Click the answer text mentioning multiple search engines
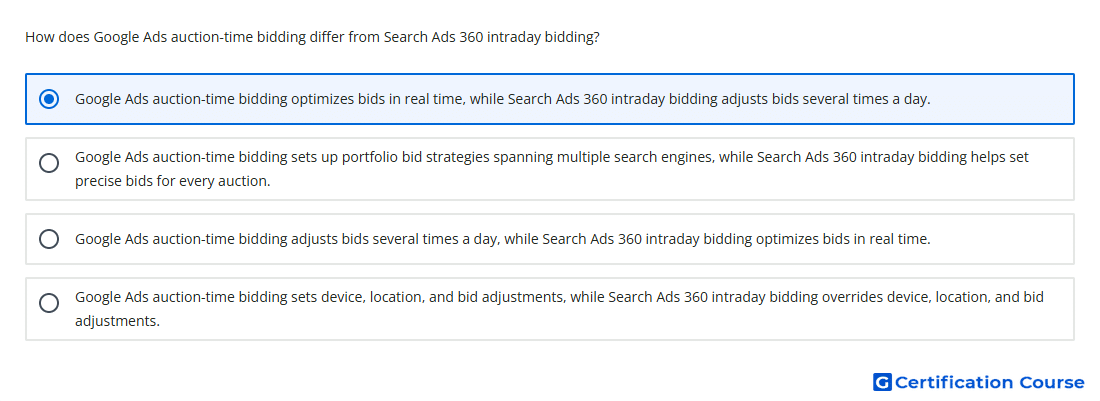The height and width of the screenshot is (401, 1100). 551,169
